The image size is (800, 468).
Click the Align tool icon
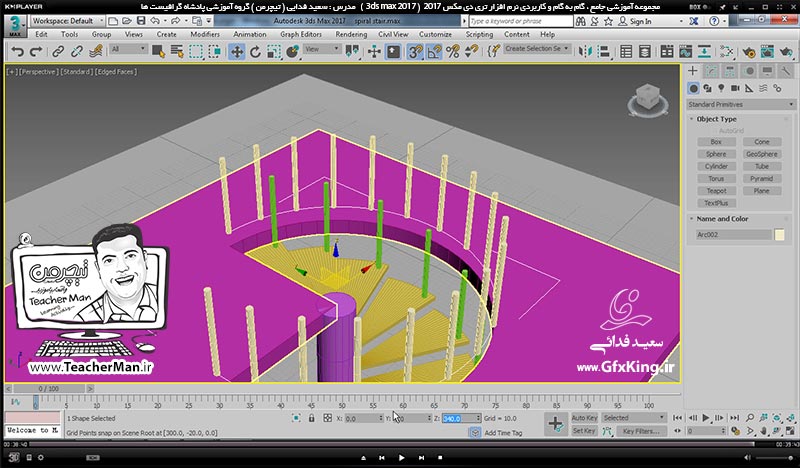(x=604, y=52)
